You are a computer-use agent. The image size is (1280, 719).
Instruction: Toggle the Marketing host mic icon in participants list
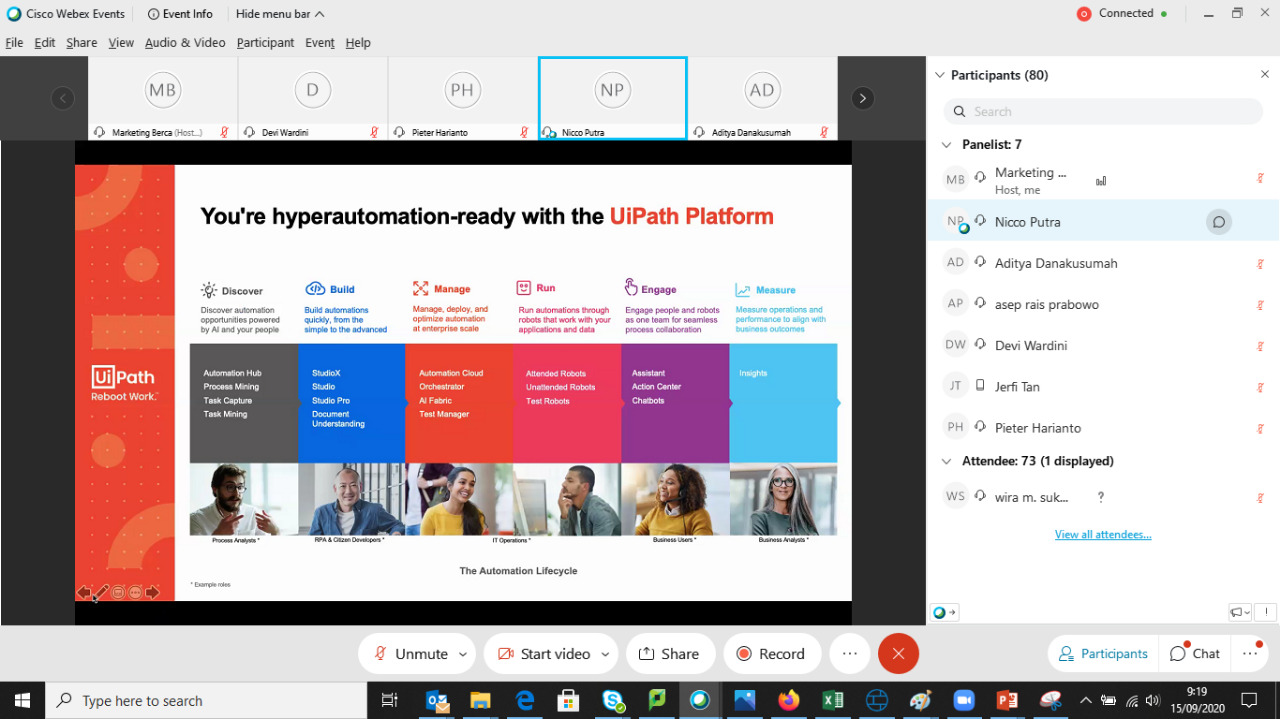[x=1260, y=179]
